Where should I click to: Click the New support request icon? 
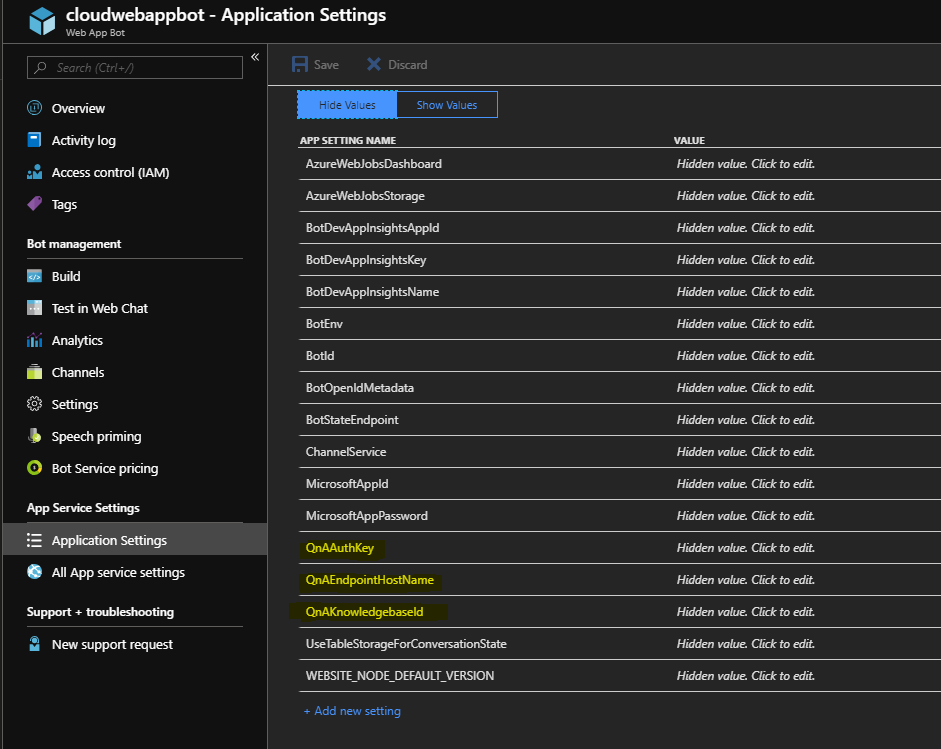34,644
